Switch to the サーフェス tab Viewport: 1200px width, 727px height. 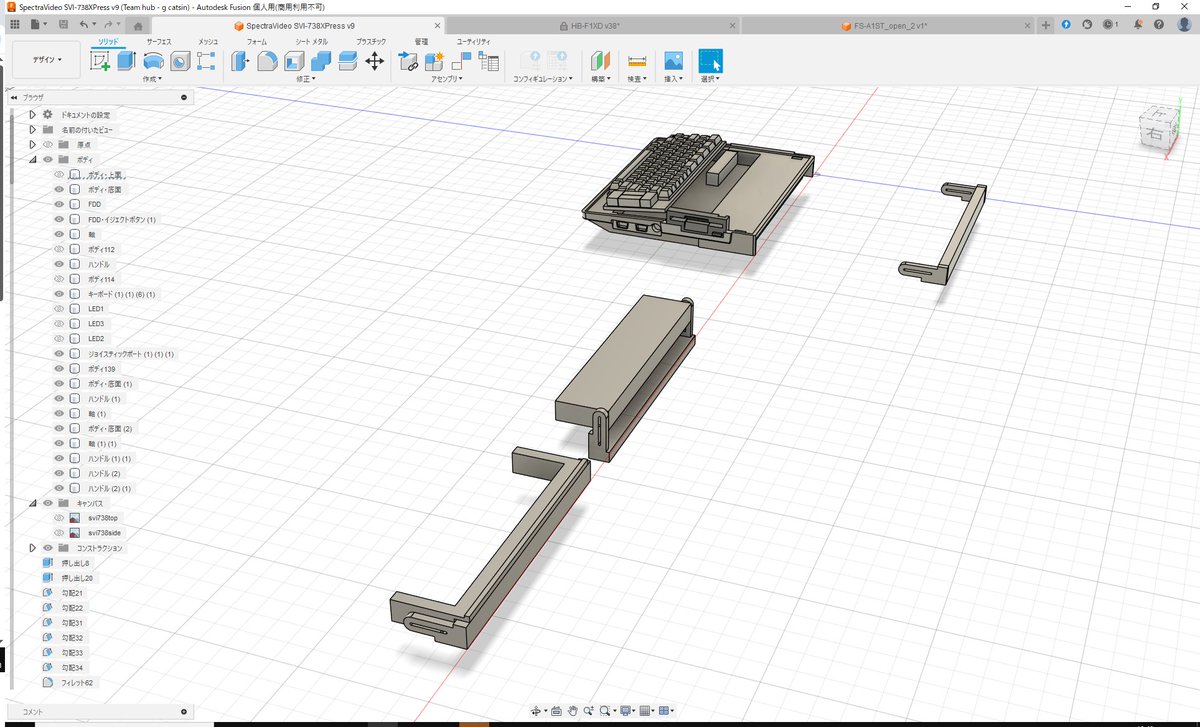coord(157,41)
